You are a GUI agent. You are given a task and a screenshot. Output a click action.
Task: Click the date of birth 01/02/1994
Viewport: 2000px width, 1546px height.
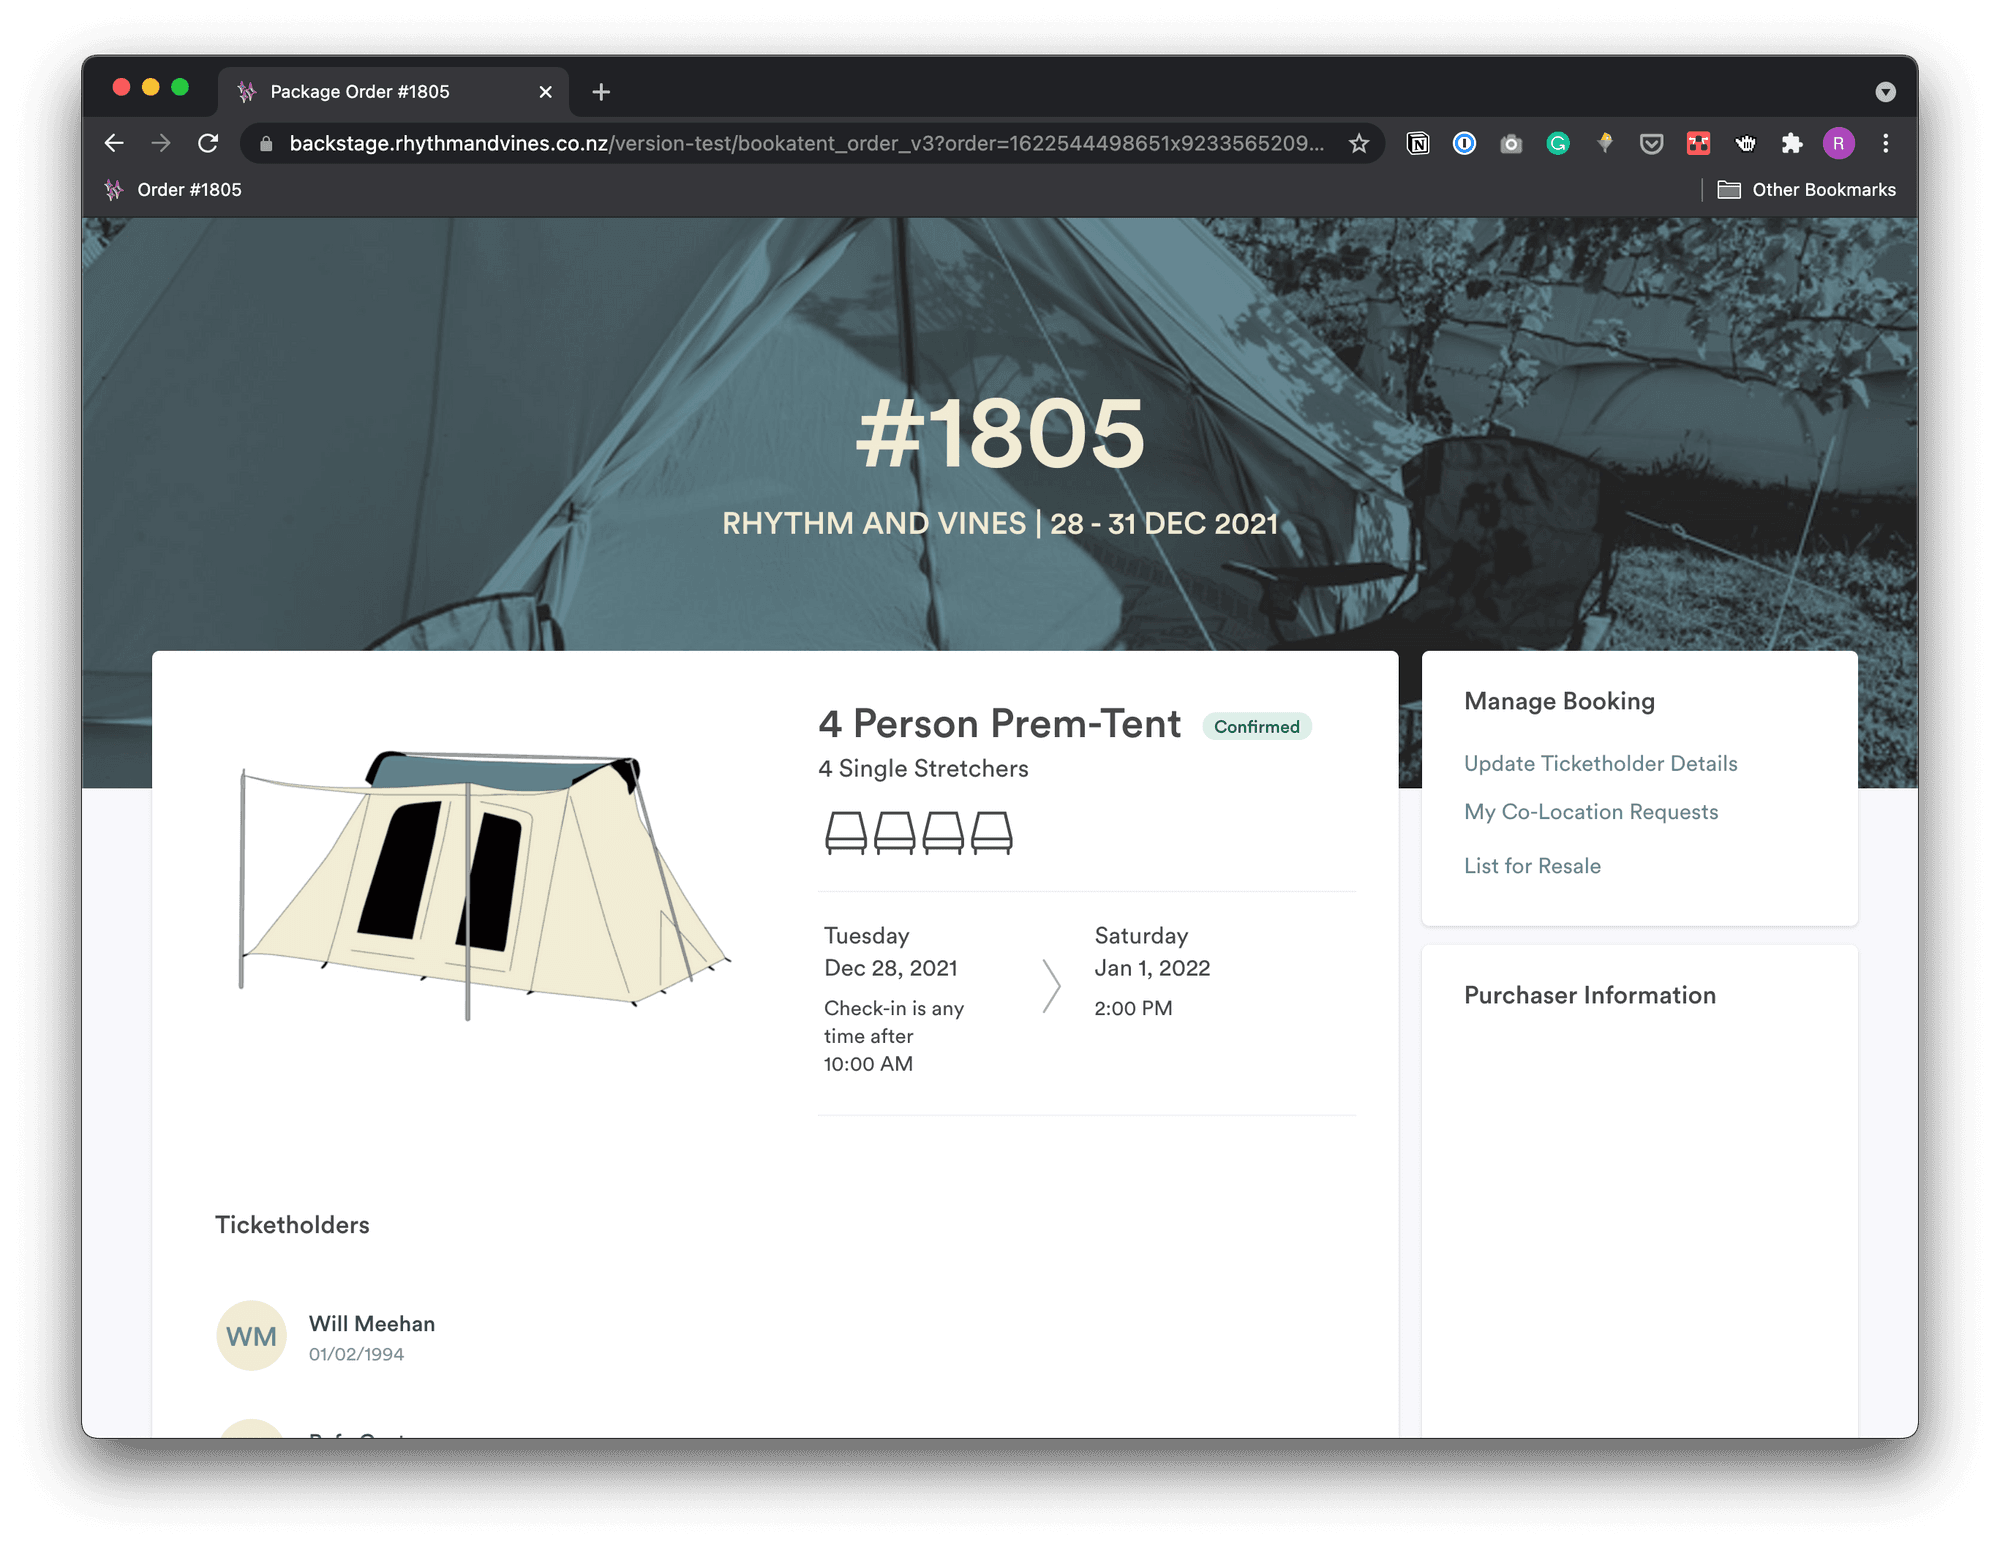point(356,1355)
